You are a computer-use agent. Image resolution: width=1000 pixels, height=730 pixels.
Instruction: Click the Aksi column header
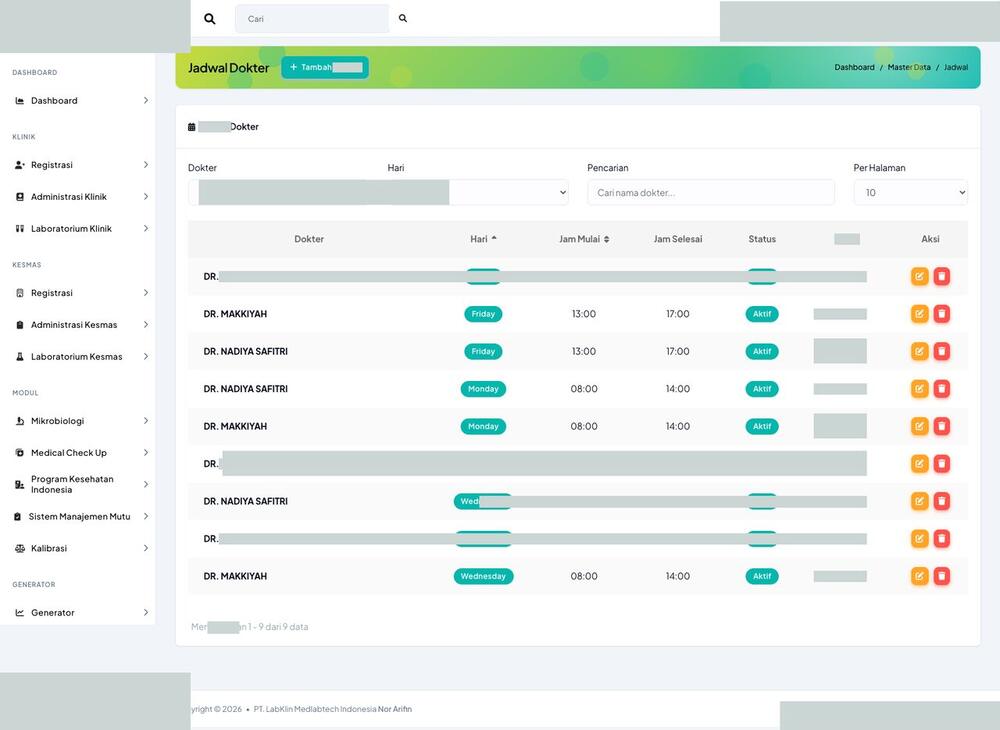(x=930, y=239)
